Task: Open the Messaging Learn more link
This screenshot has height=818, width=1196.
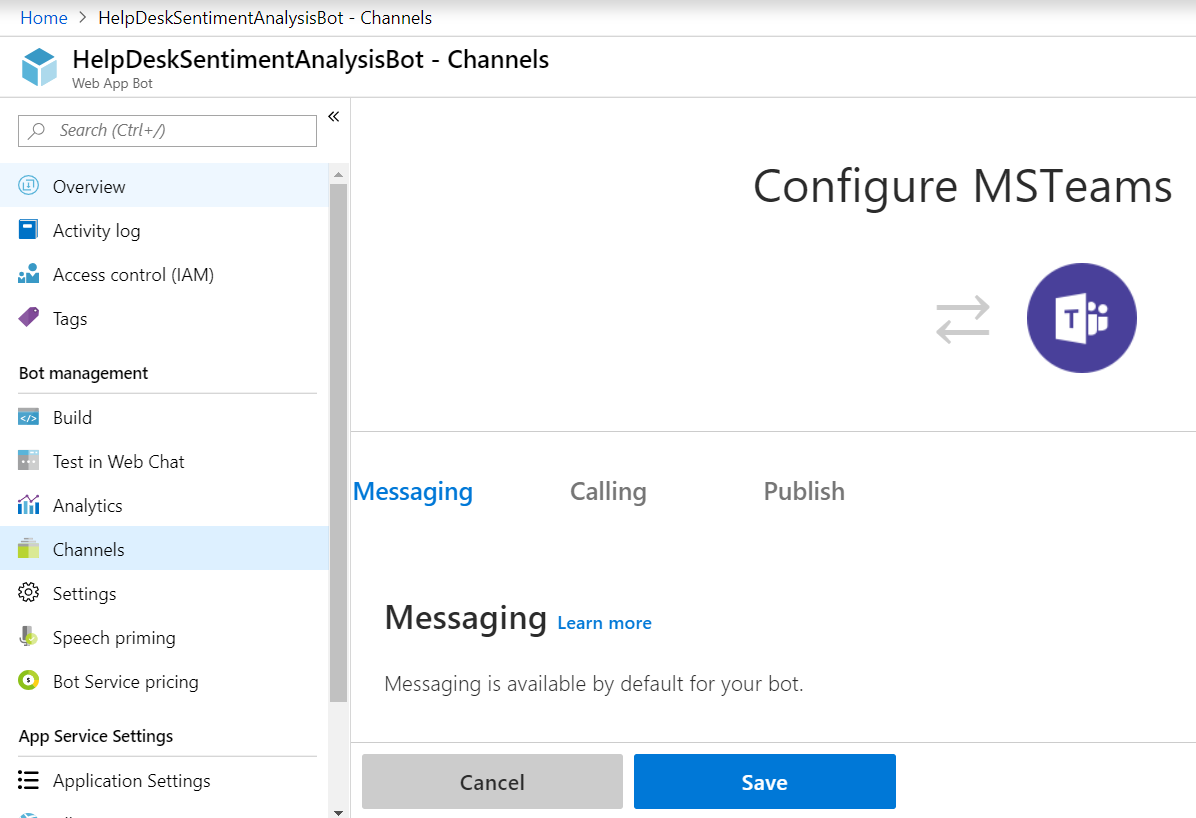Action: (604, 623)
